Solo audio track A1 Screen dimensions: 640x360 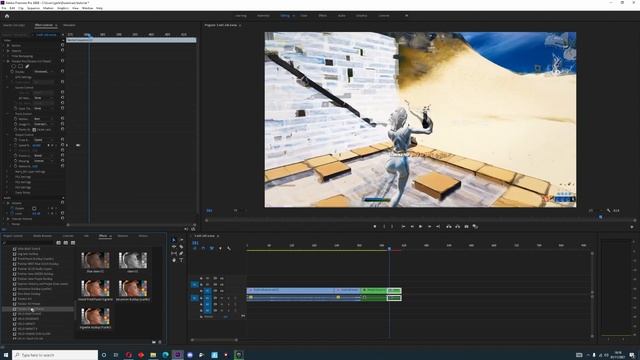[x=229, y=298]
